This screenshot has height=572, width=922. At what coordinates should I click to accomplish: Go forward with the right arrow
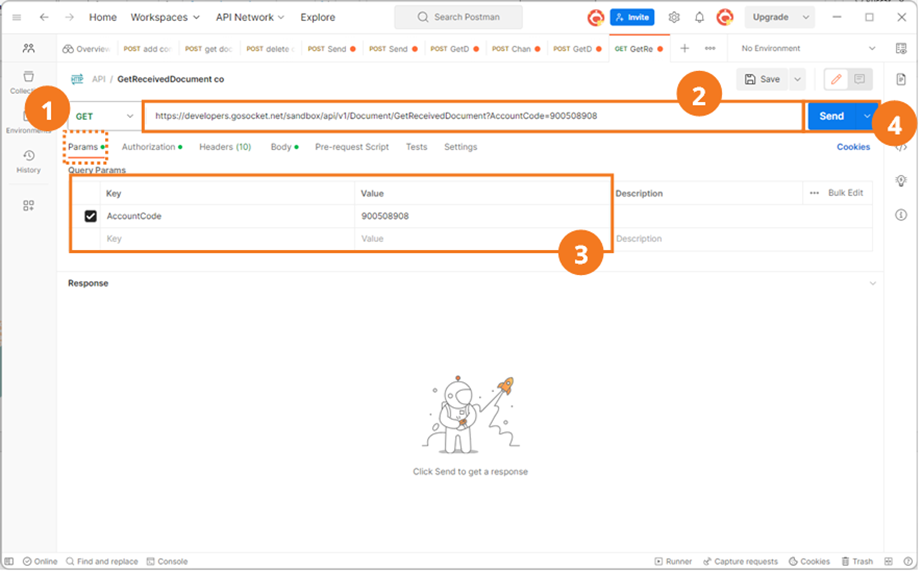[69, 17]
